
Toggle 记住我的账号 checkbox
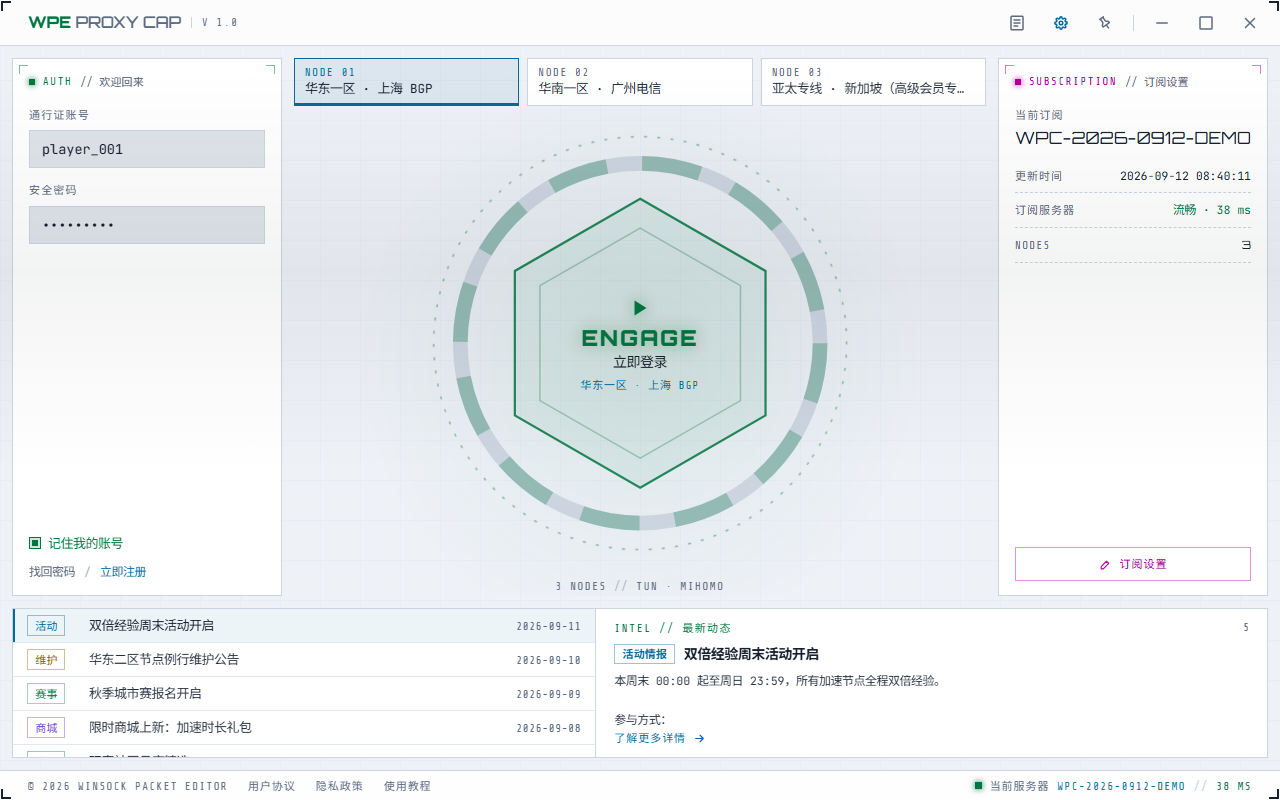point(35,543)
